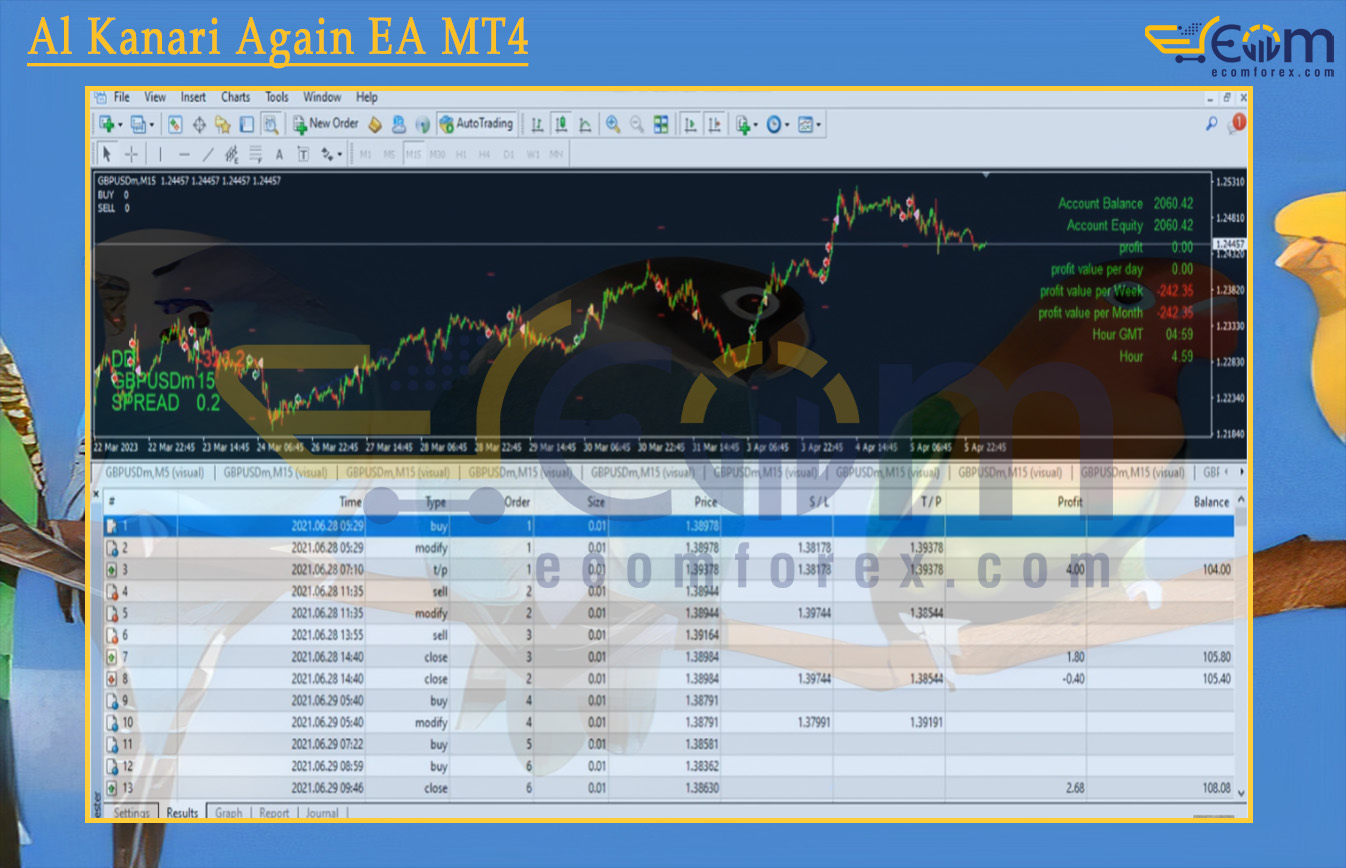This screenshot has width=1346, height=868.
Task: Click the New Order button
Action: [x=325, y=124]
